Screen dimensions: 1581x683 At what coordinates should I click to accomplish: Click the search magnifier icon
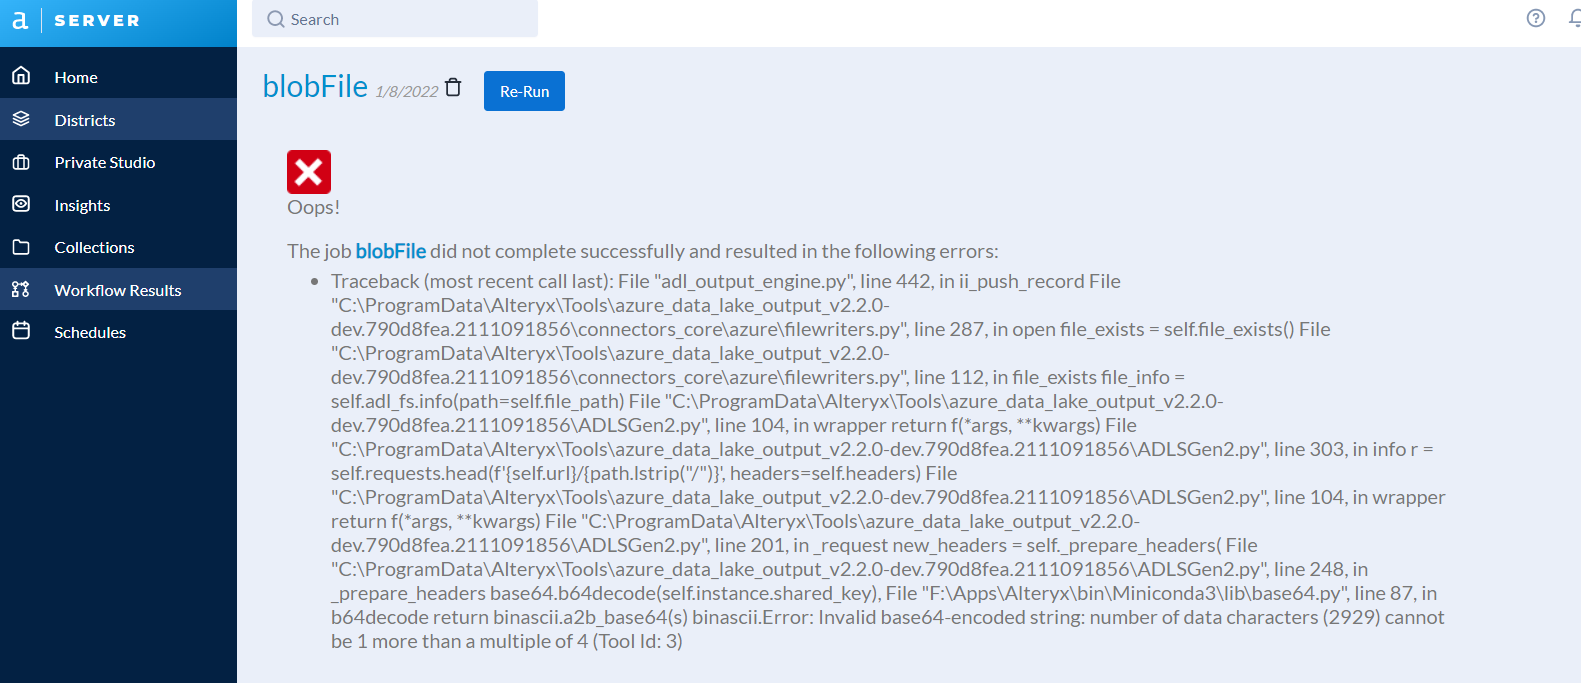pos(274,19)
